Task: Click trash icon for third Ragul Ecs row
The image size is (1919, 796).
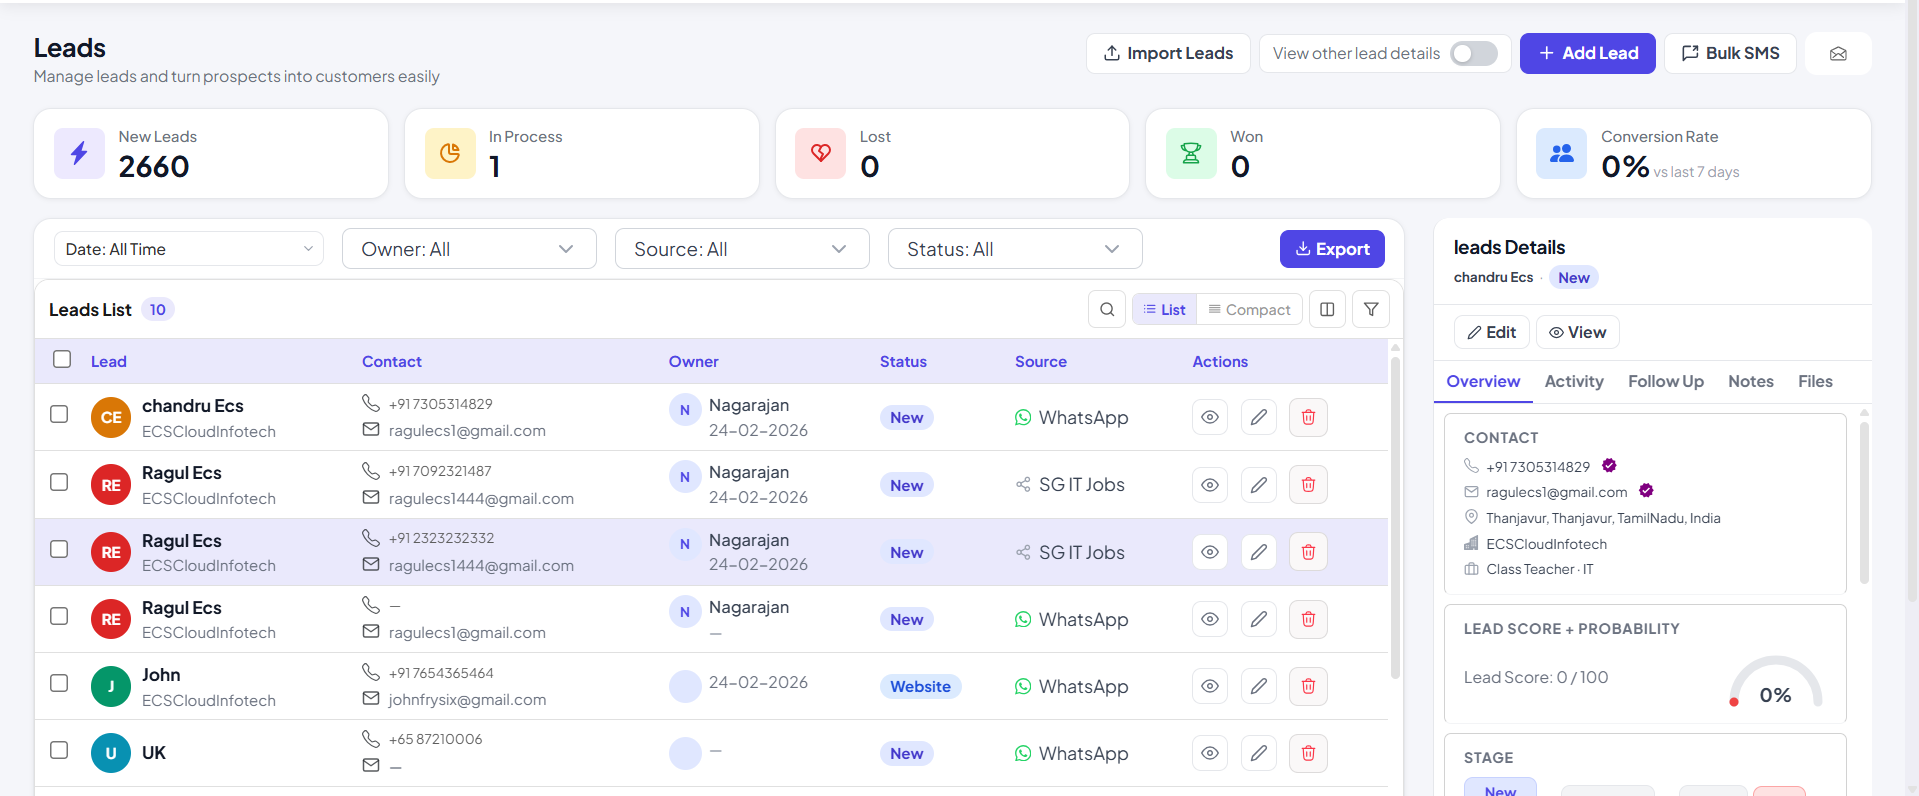Action: tap(1308, 620)
